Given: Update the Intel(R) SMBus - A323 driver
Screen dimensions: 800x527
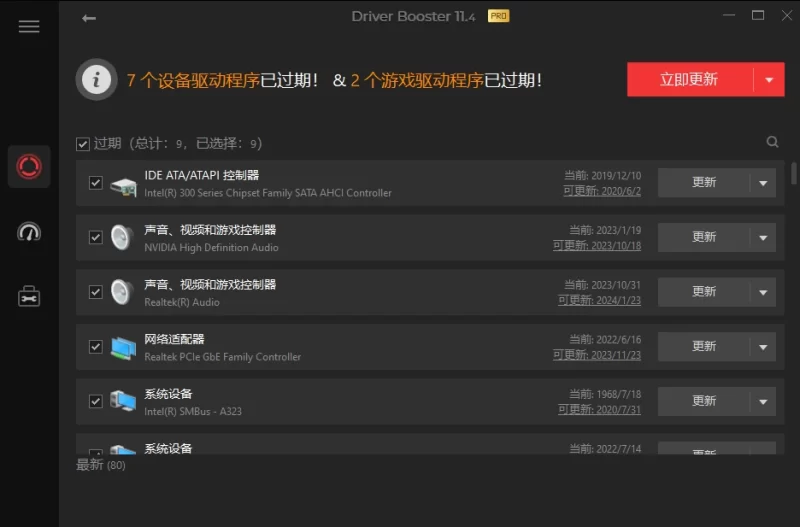Looking at the screenshot, I should pos(704,401).
